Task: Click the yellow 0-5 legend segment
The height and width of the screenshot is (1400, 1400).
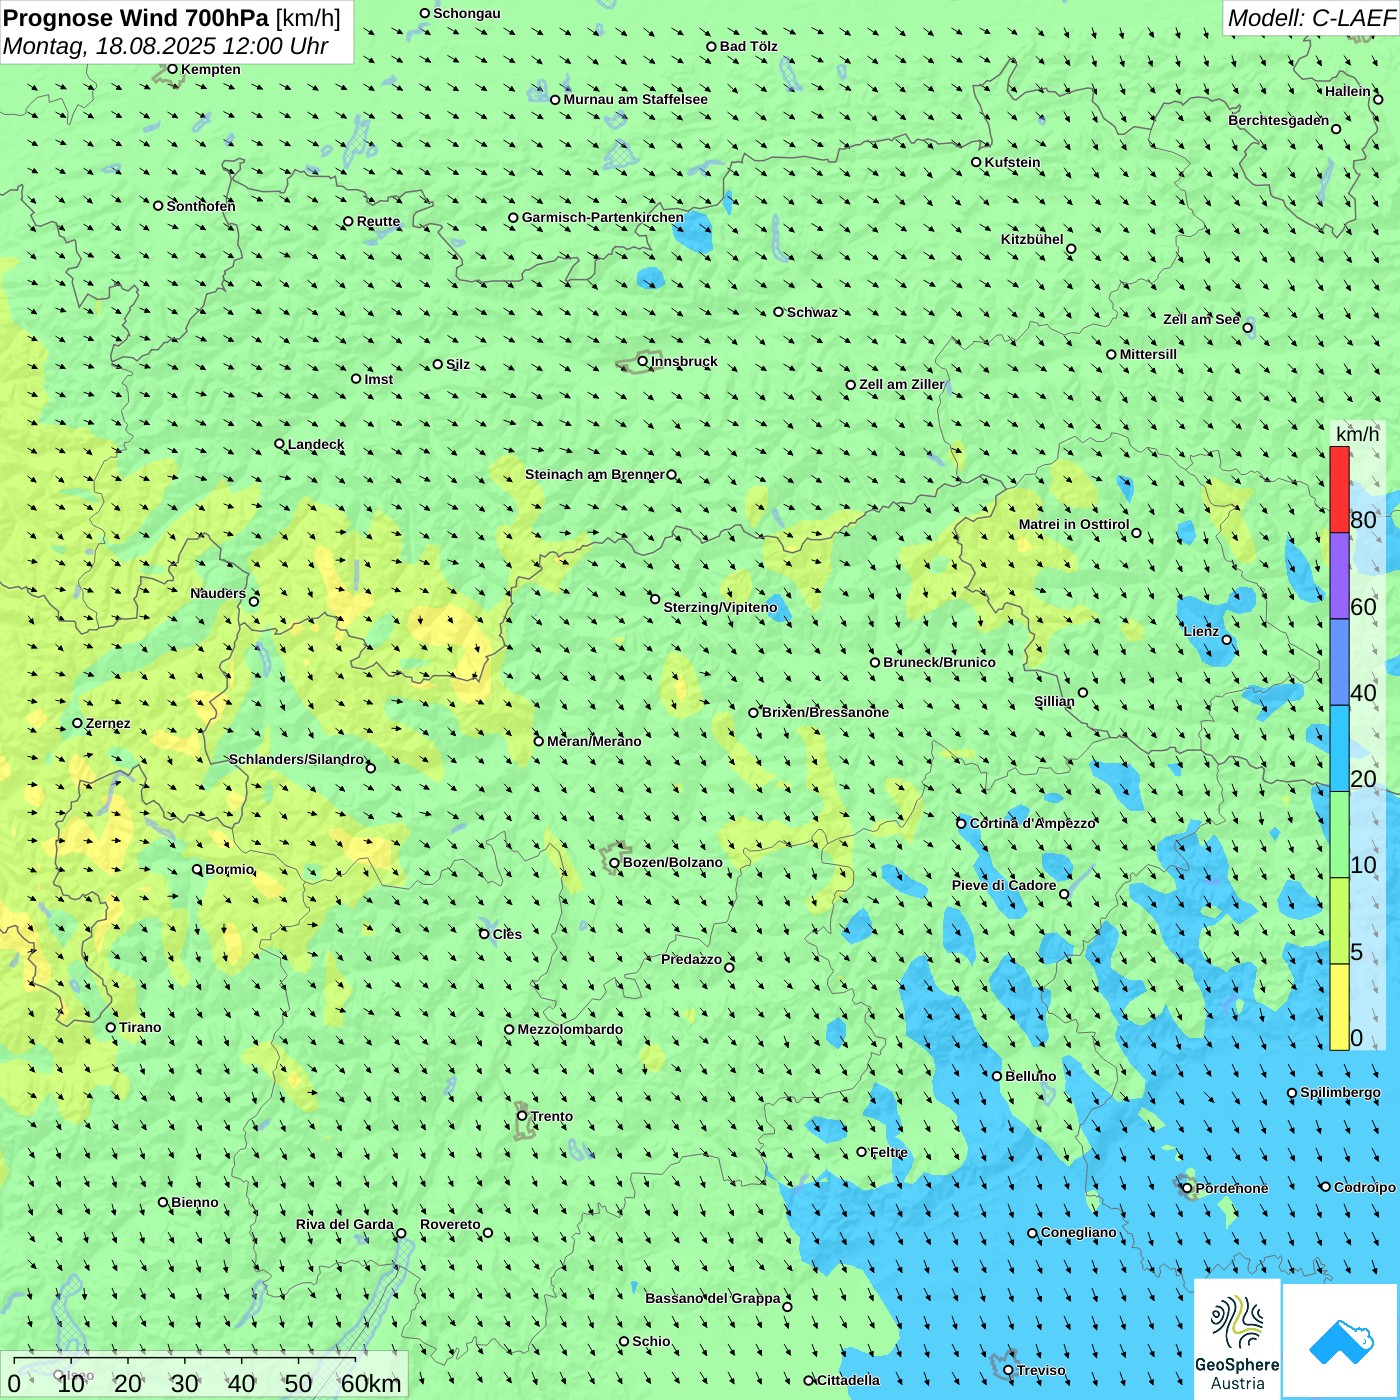Action: coord(1339,1007)
